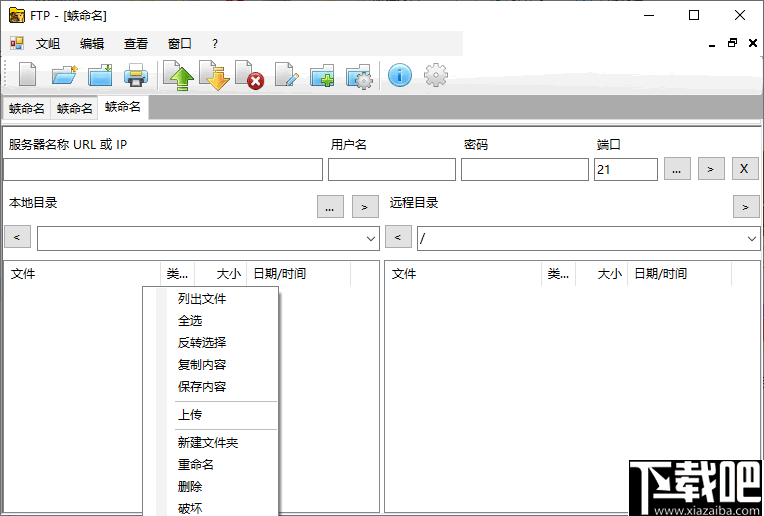Choose 删除 from context menu
Viewport: 764px width, 516px height.
(210, 486)
